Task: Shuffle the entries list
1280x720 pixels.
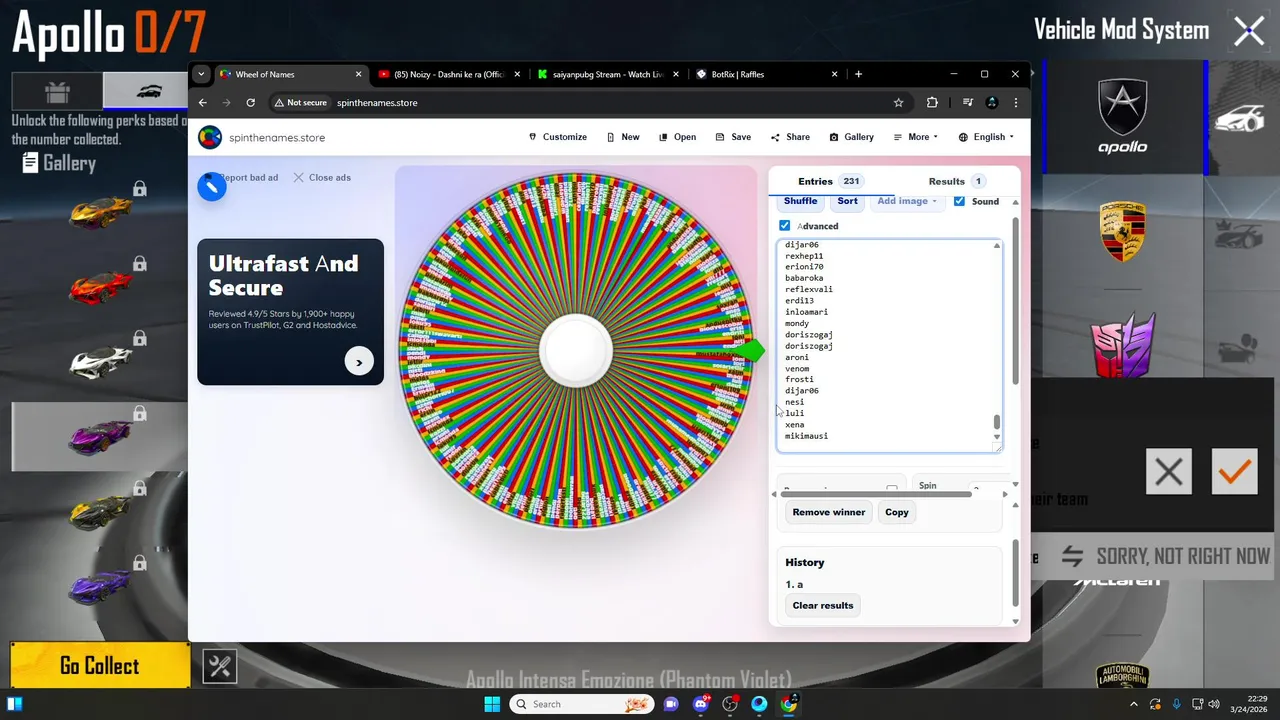Action: 800,201
